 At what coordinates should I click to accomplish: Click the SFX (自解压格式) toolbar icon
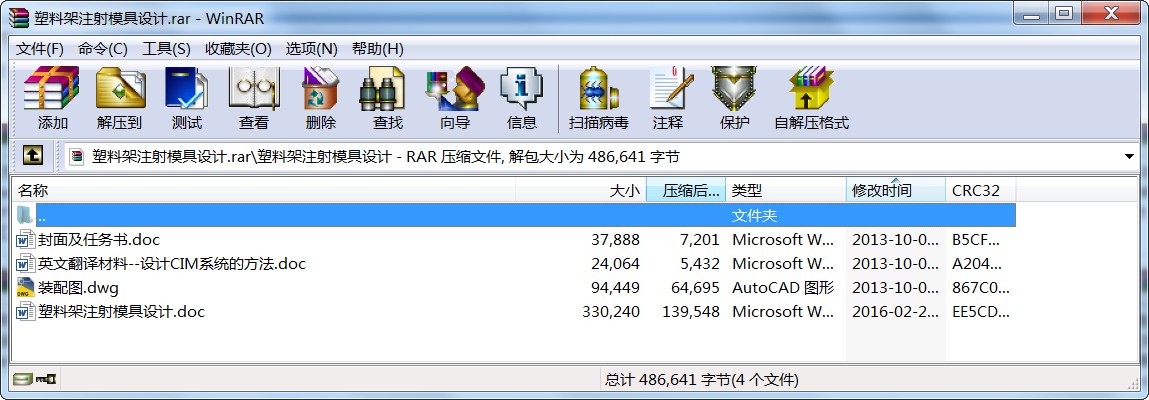point(811,89)
